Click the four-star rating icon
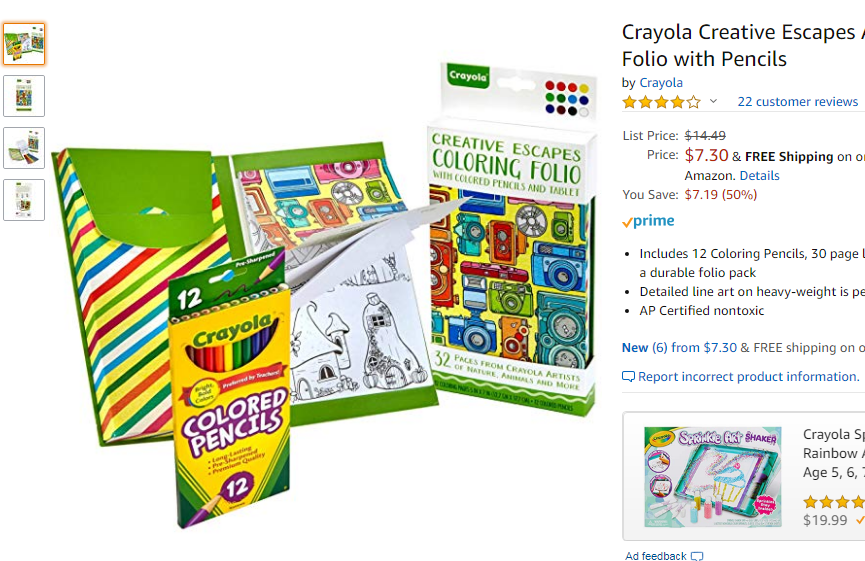Screen dimensions: 865x561 (661, 101)
